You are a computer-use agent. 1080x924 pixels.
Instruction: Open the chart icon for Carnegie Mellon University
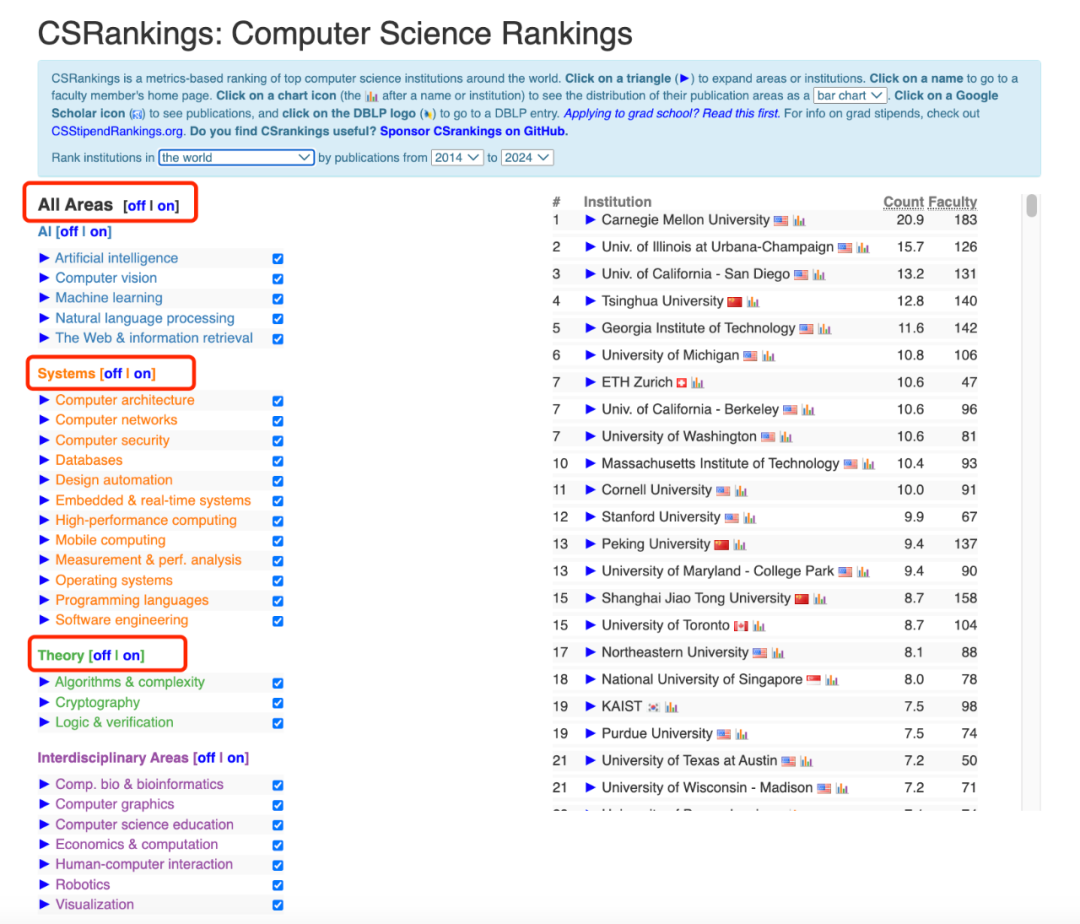coord(799,221)
